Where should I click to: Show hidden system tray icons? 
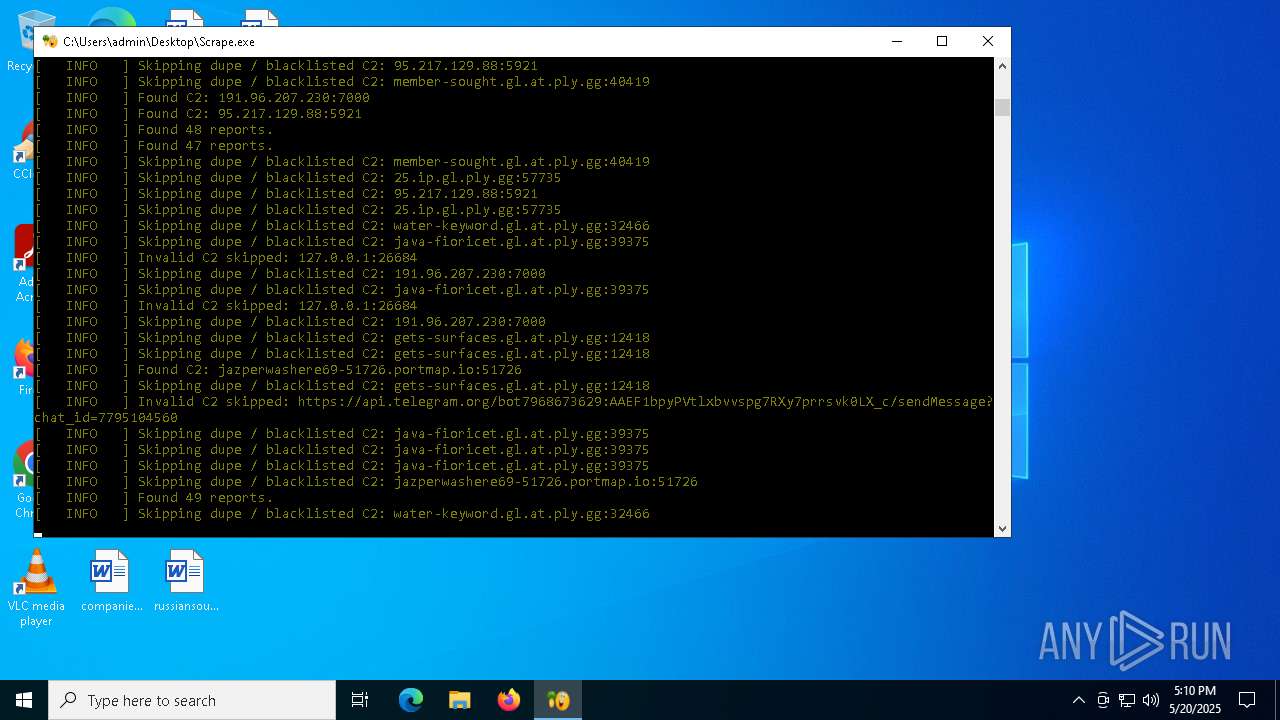pyautogui.click(x=1078, y=700)
